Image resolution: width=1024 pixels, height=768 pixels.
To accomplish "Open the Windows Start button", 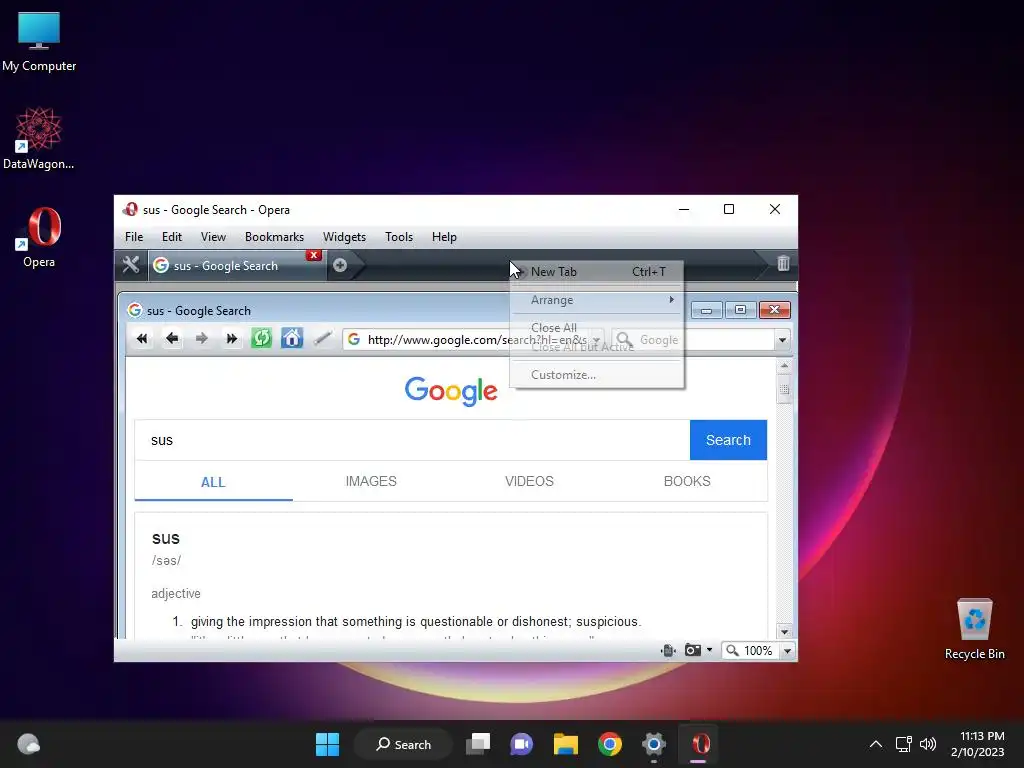I will coord(327,744).
